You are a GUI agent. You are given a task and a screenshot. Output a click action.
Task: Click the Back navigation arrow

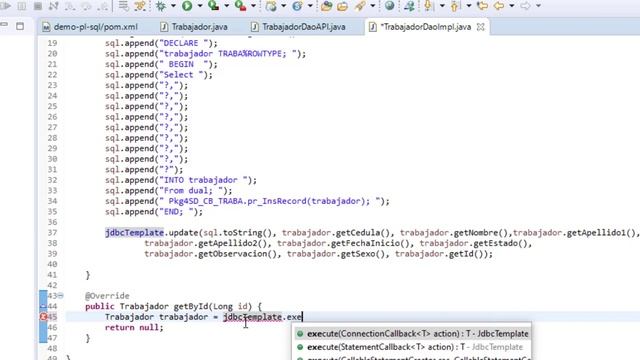click(x=499, y=6)
